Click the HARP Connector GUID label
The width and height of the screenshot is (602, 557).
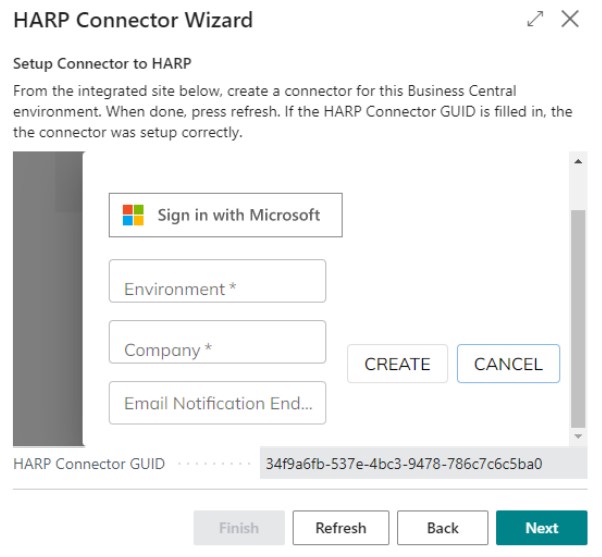(x=89, y=464)
